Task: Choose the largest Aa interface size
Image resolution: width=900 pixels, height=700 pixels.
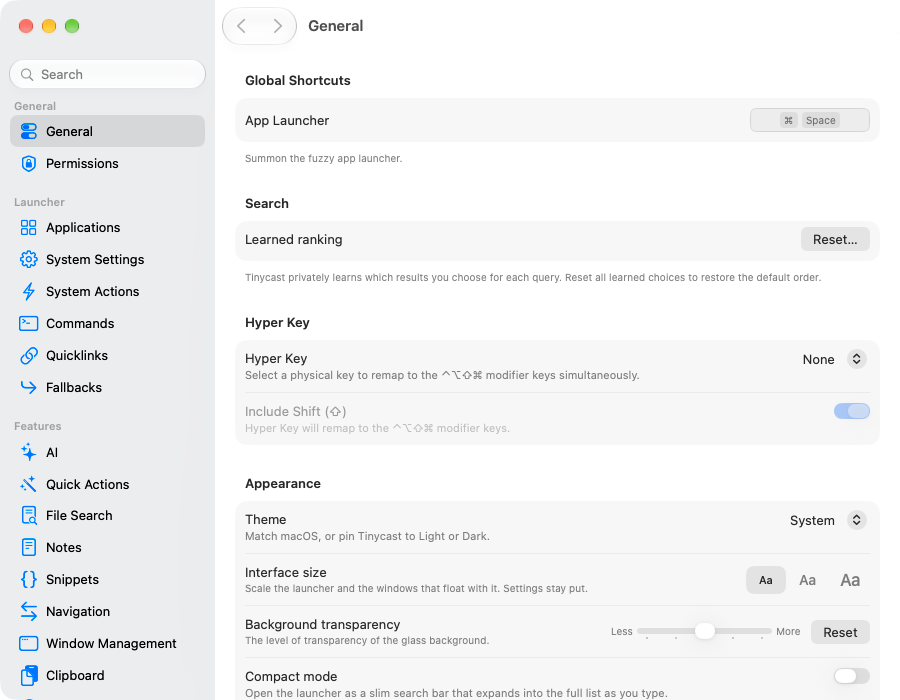Action: (850, 580)
